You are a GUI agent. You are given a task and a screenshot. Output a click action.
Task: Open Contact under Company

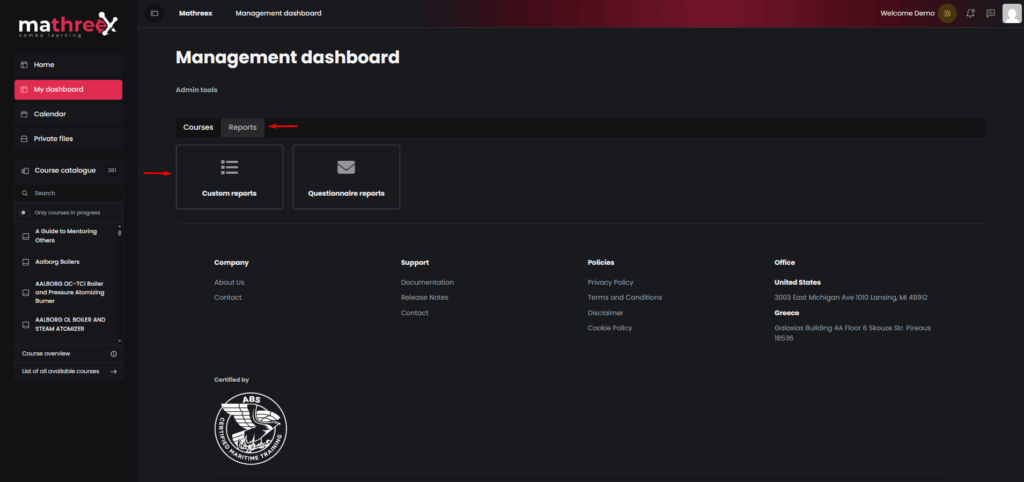(x=228, y=298)
